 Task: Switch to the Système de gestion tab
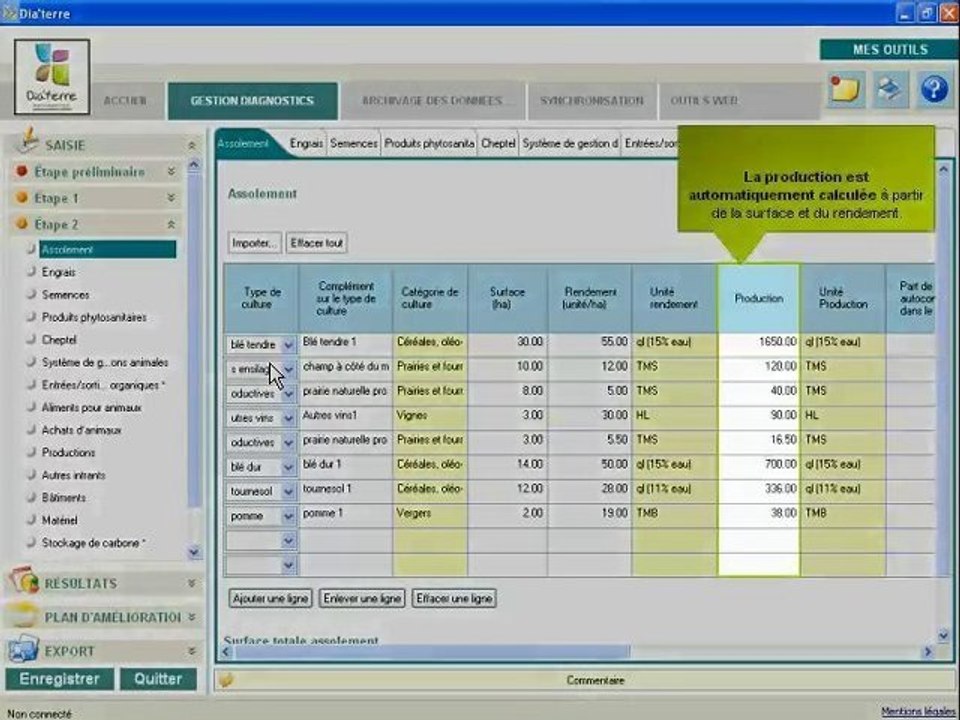click(x=570, y=143)
